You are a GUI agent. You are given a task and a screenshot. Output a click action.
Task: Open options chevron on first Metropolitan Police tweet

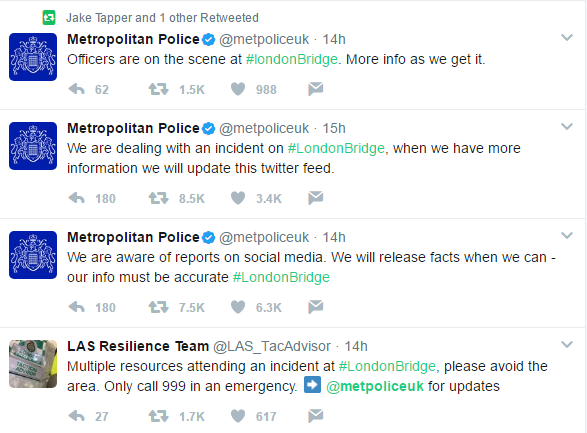567,37
